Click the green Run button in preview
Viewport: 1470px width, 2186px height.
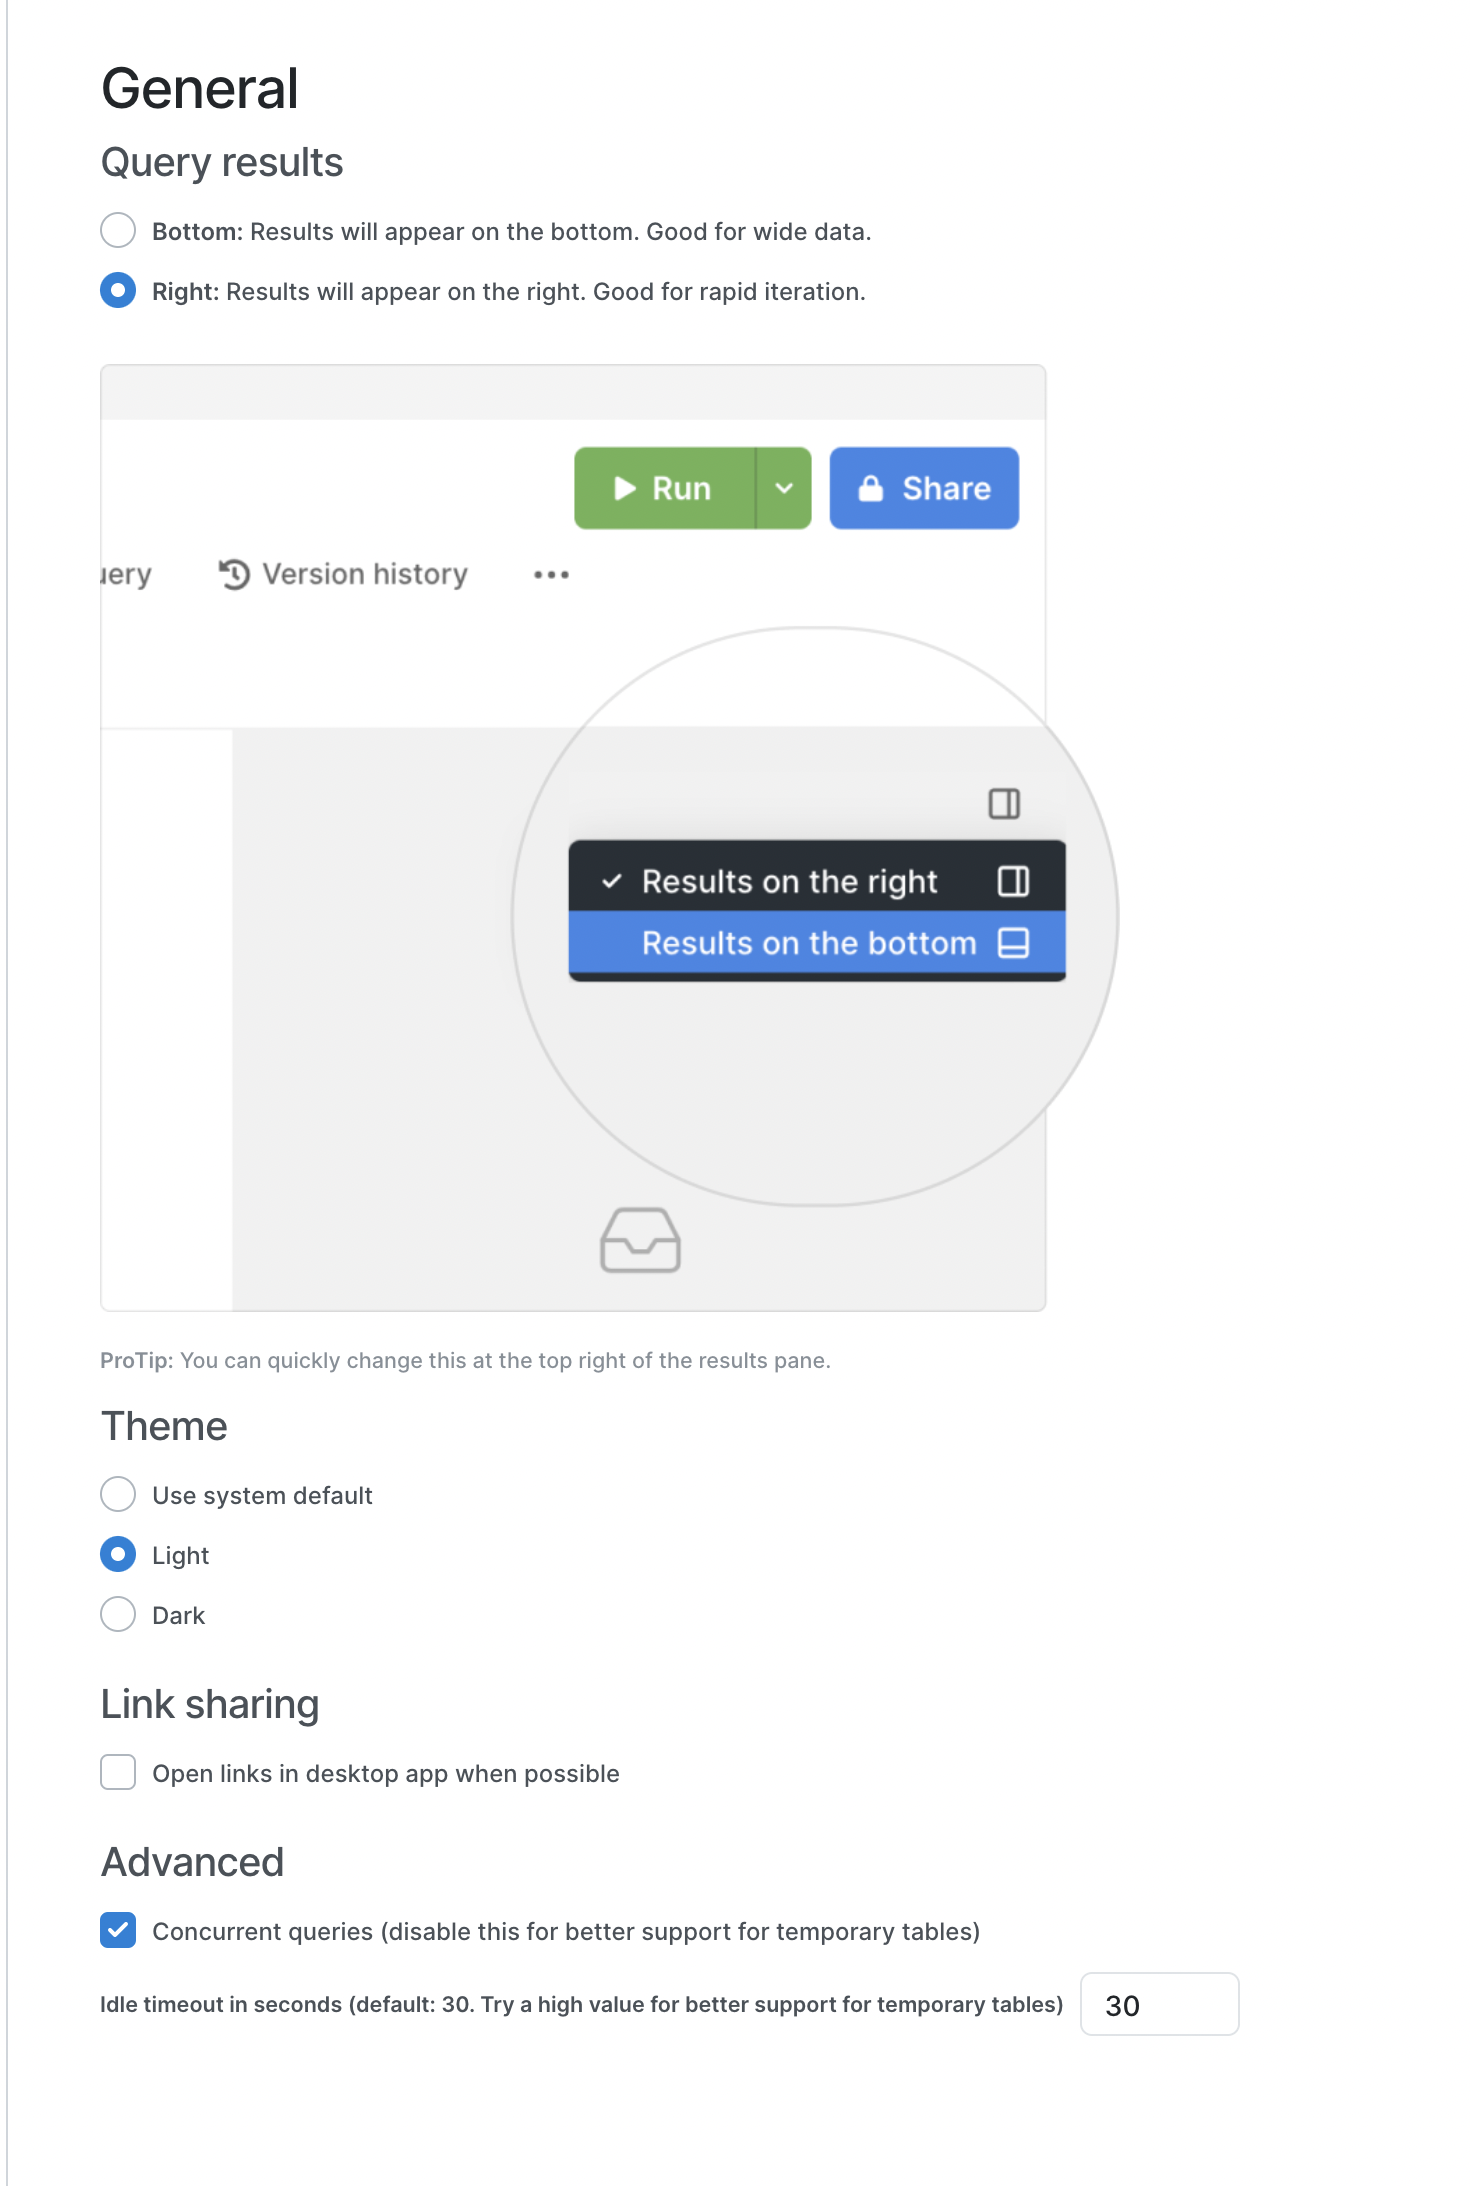click(x=664, y=488)
